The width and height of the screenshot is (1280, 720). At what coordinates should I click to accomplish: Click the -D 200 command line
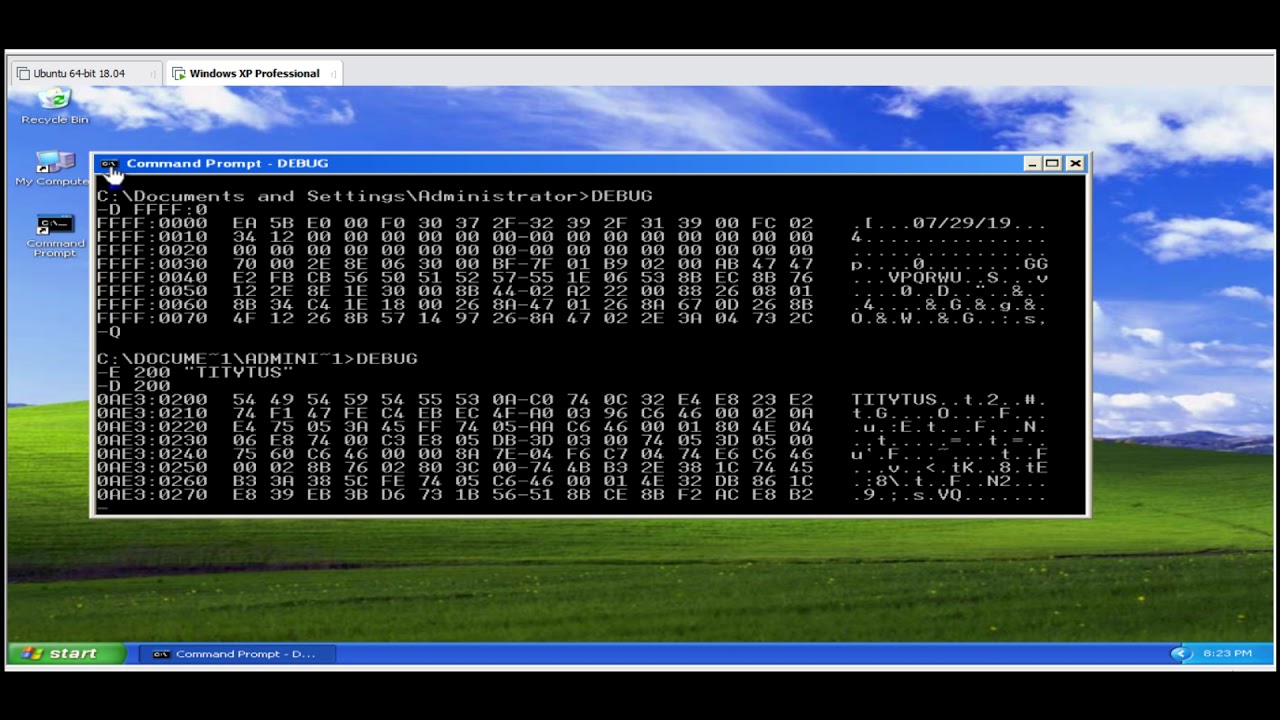(x=134, y=386)
